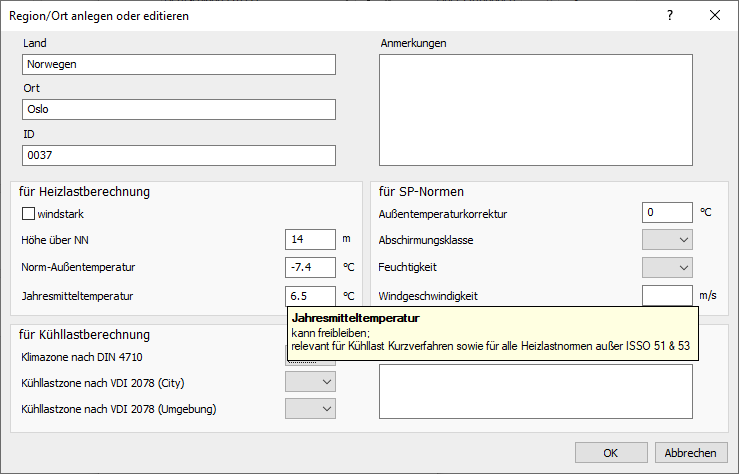Open the Abschirmungsklasse dropdown
This screenshot has height=474, width=739.
(667, 240)
